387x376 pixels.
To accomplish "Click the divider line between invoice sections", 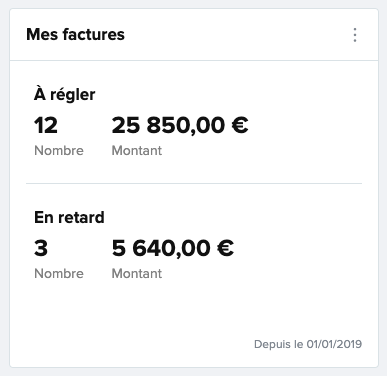I will [194, 183].
